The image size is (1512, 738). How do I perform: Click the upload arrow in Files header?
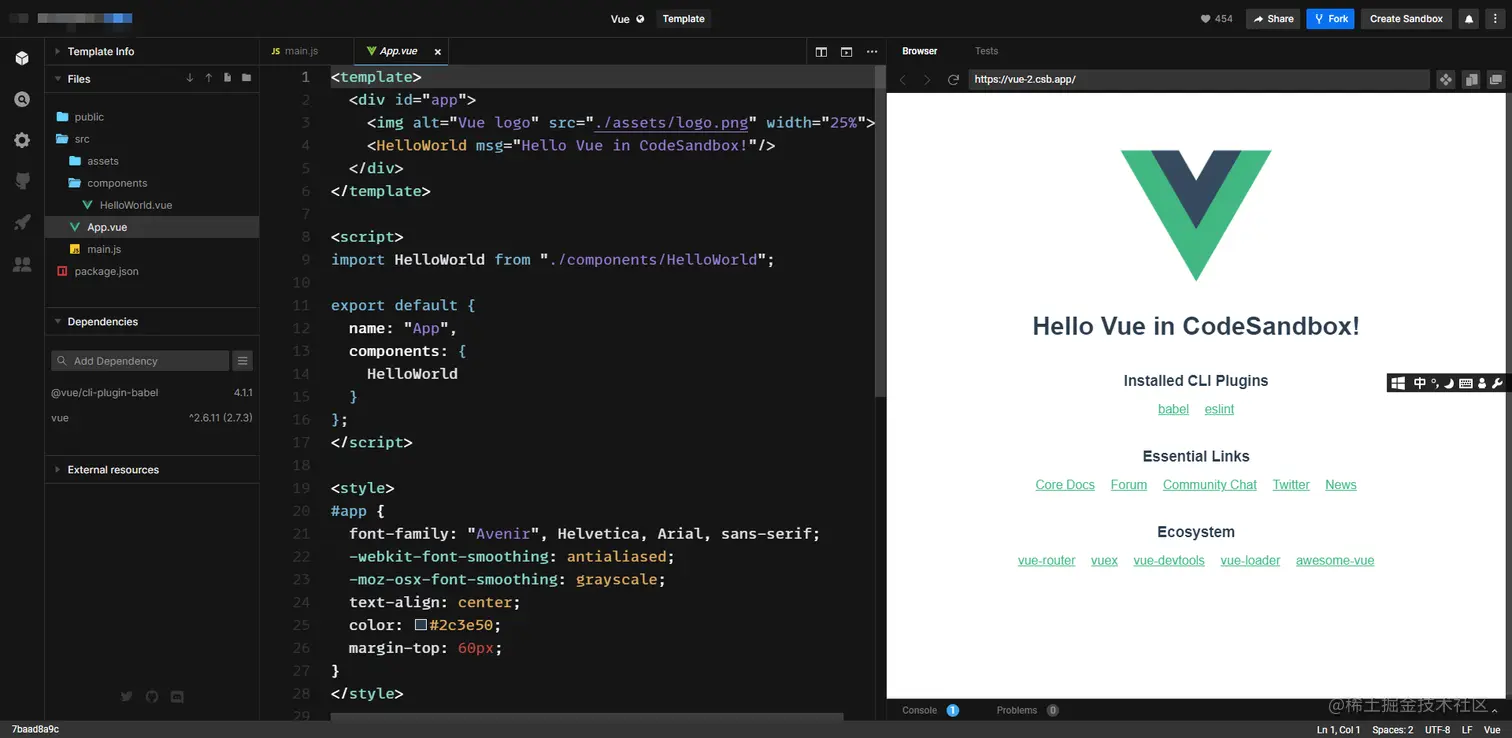point(208,78)
